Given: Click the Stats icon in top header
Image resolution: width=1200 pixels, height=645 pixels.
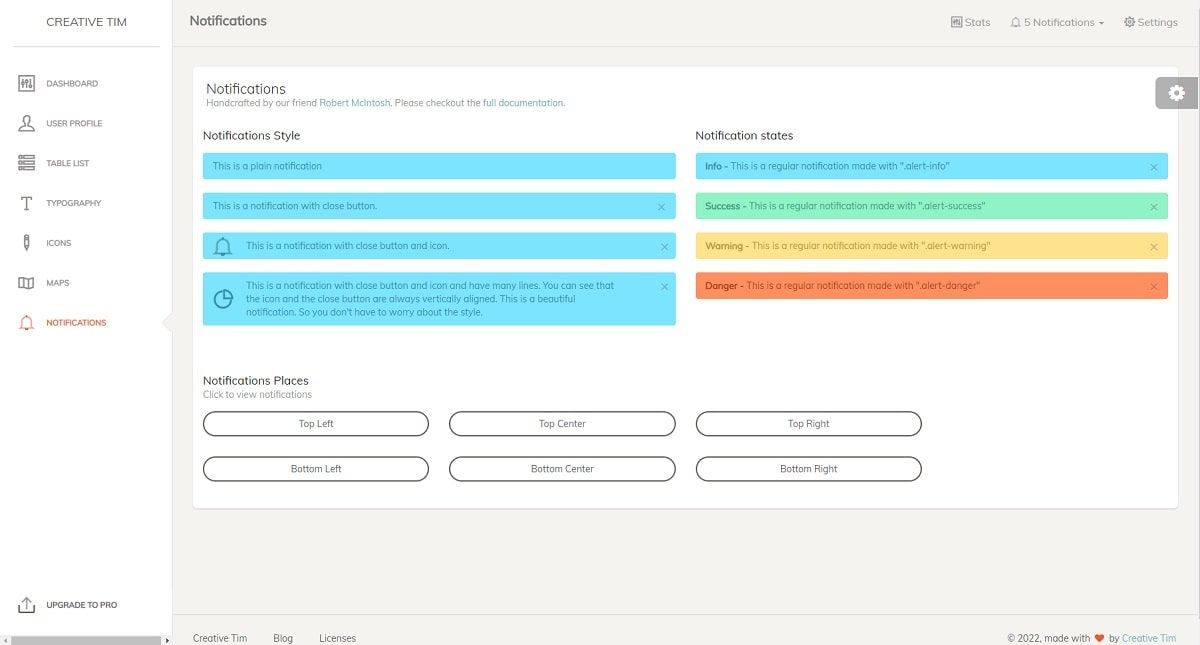Looking at the screenshot, I should pos(956,21).
